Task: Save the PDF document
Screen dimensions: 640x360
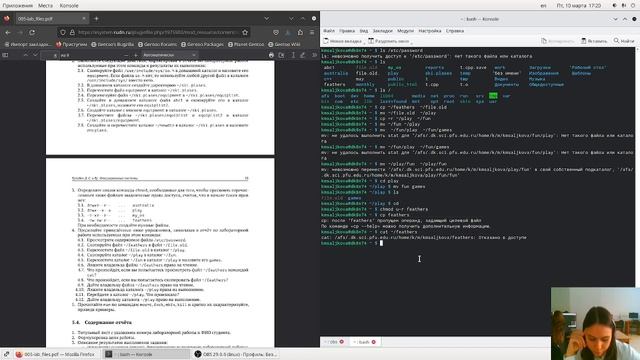Action: (281, 55)
